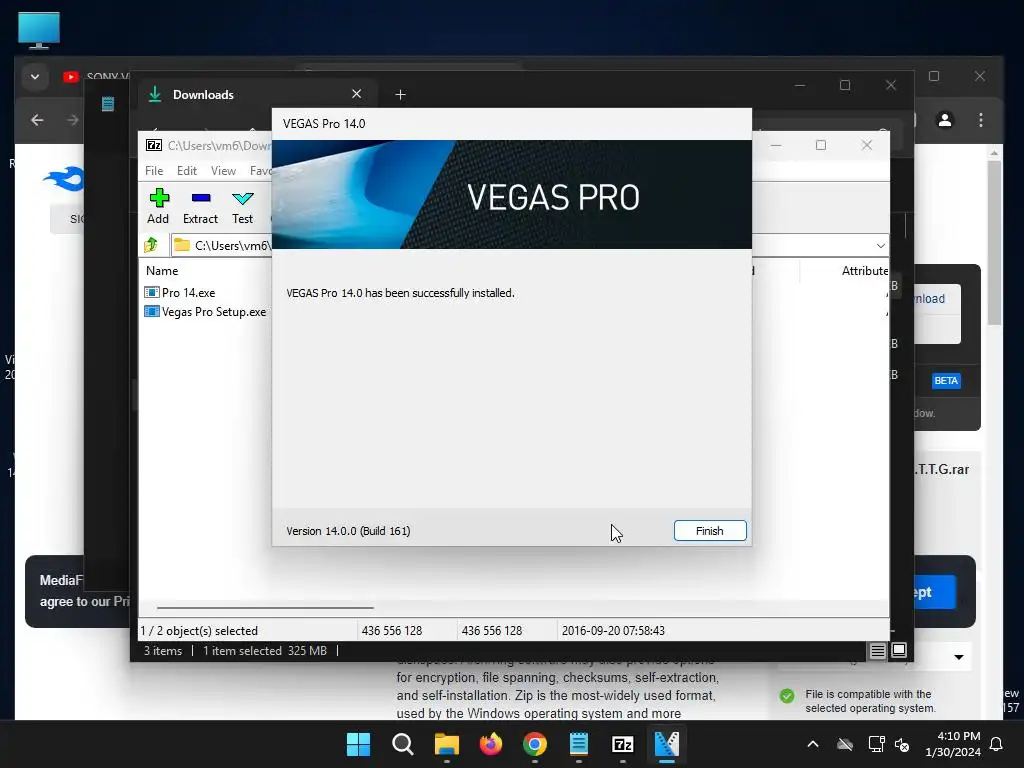Click the VEGAS Pro installer taskbar icon
The width and height of the screenshot is (1024, 768).
tap(667, 744)
